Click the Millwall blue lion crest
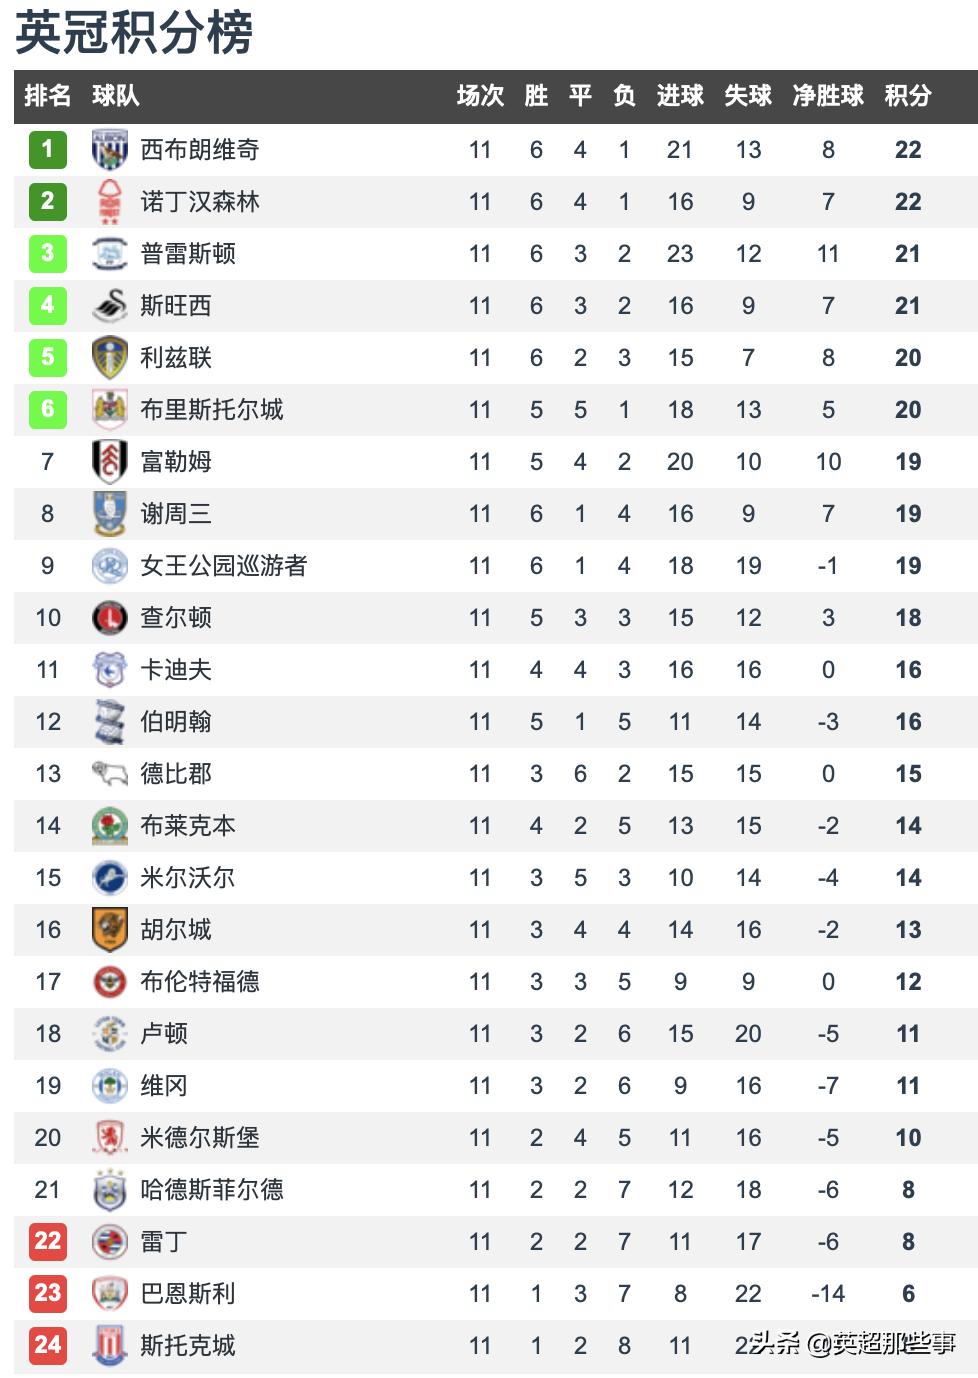This screenshot has height=1378, width=978. click(110, 878)
